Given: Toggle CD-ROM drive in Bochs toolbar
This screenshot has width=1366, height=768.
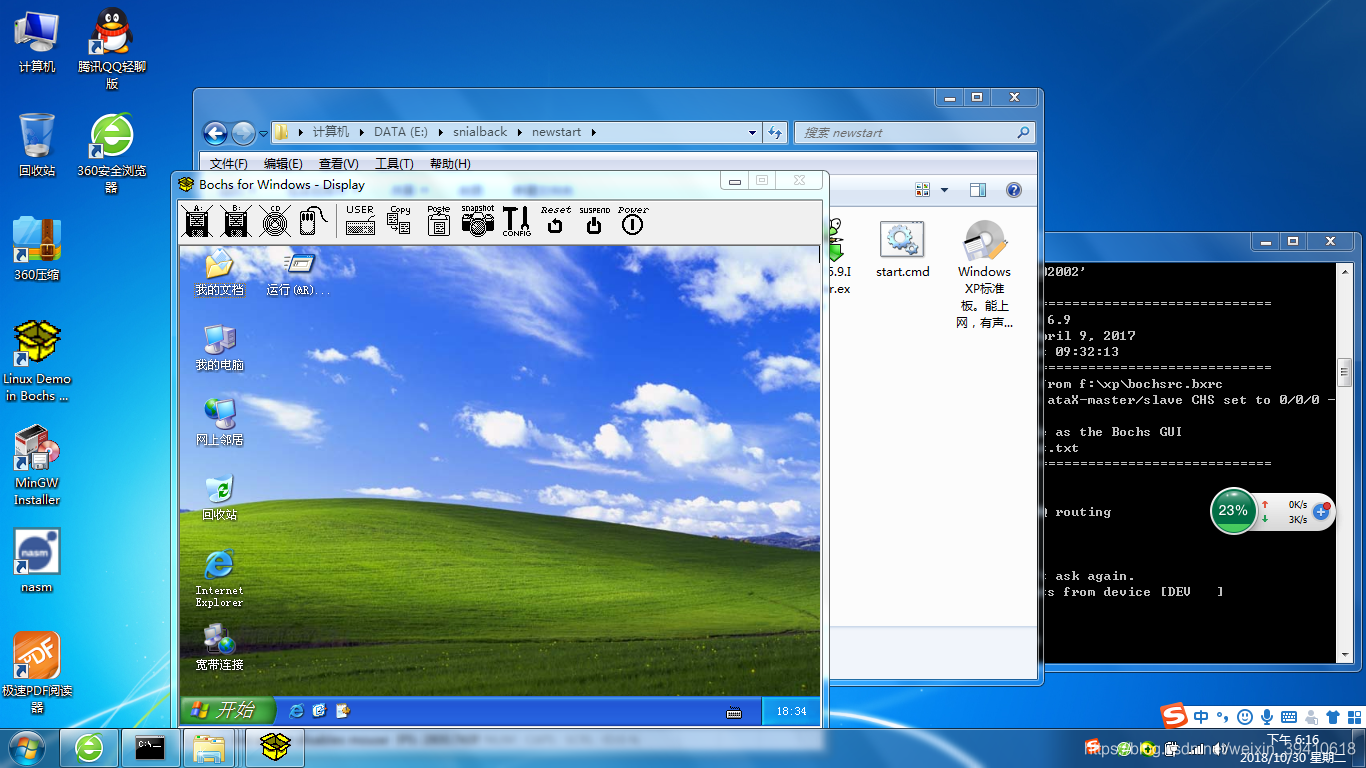Looking at the screenshot, I should pos(275,221).
